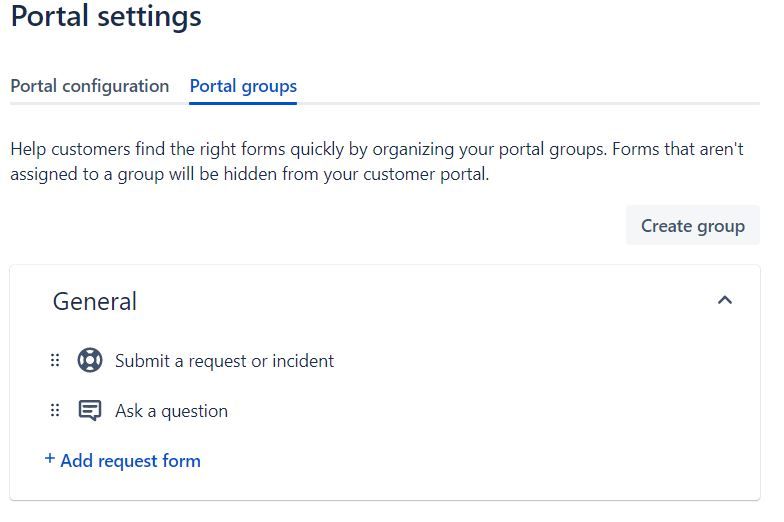Open the Portal configuration tab
The image size is (784, 522).
point(90,86)
